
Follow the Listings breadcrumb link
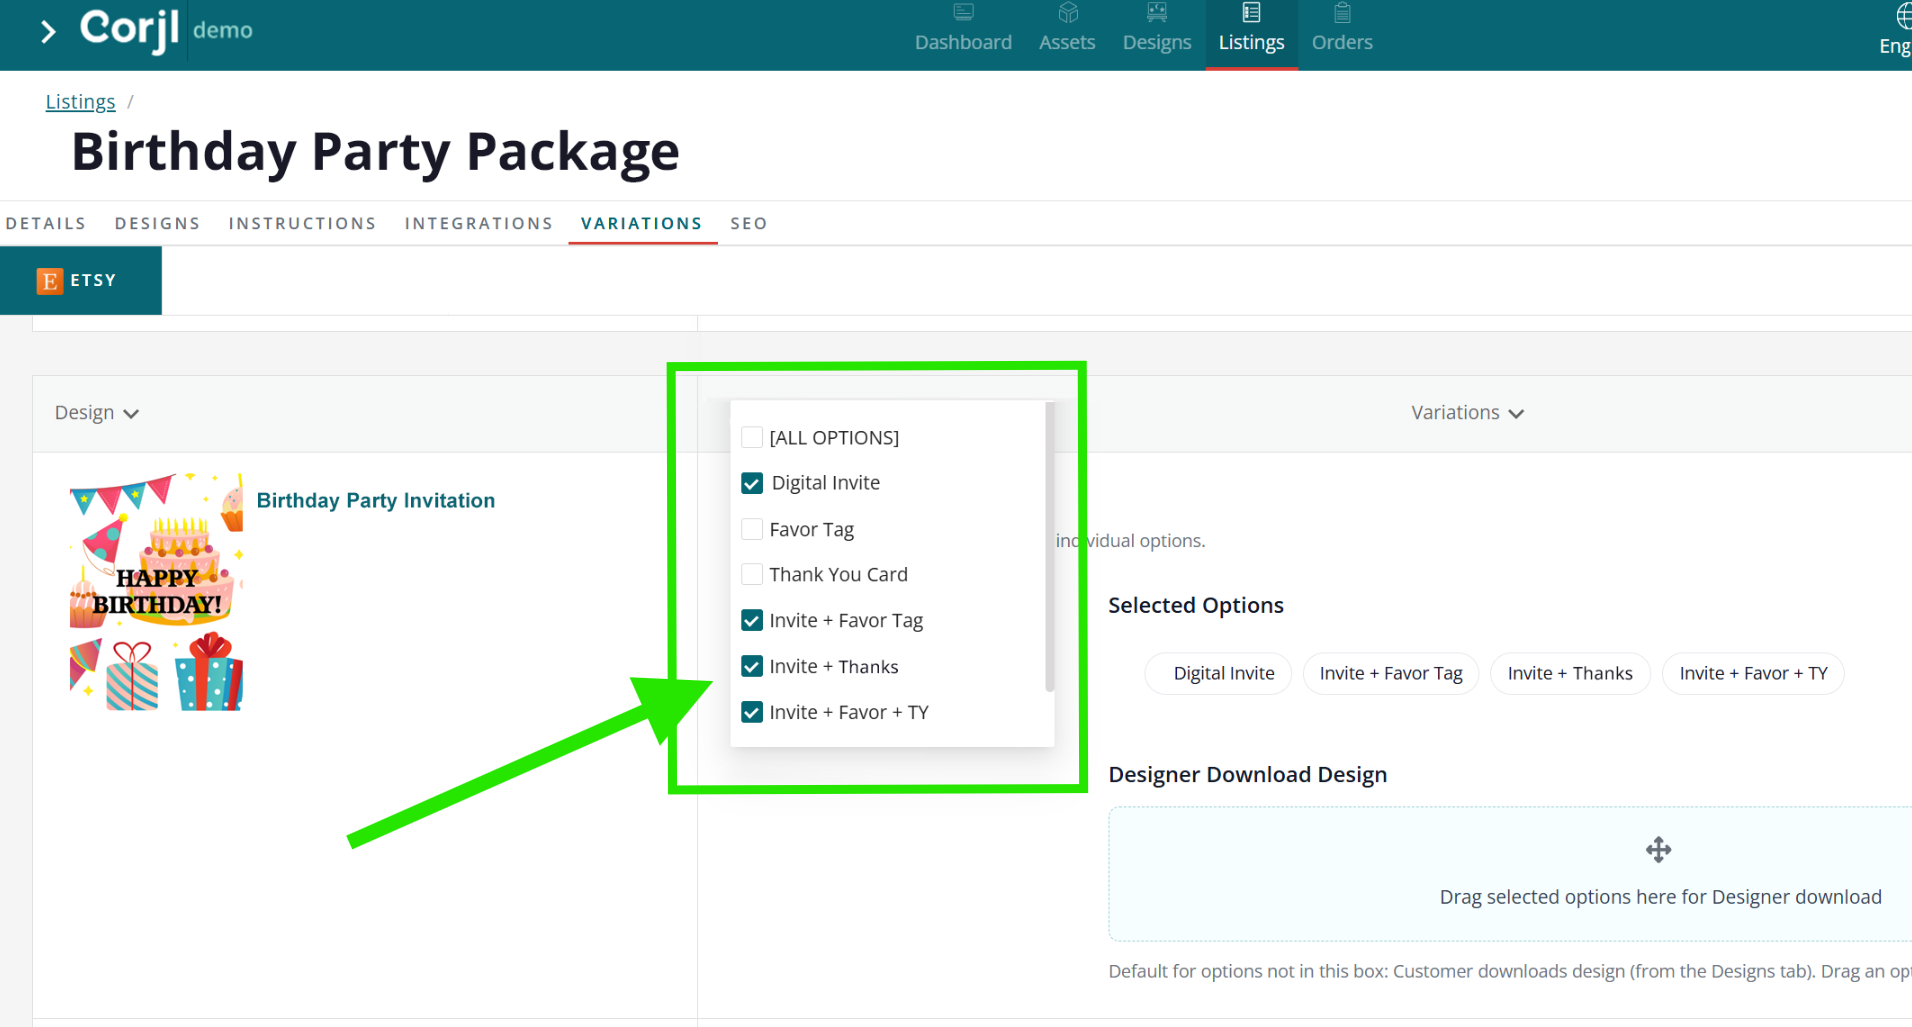80,102
